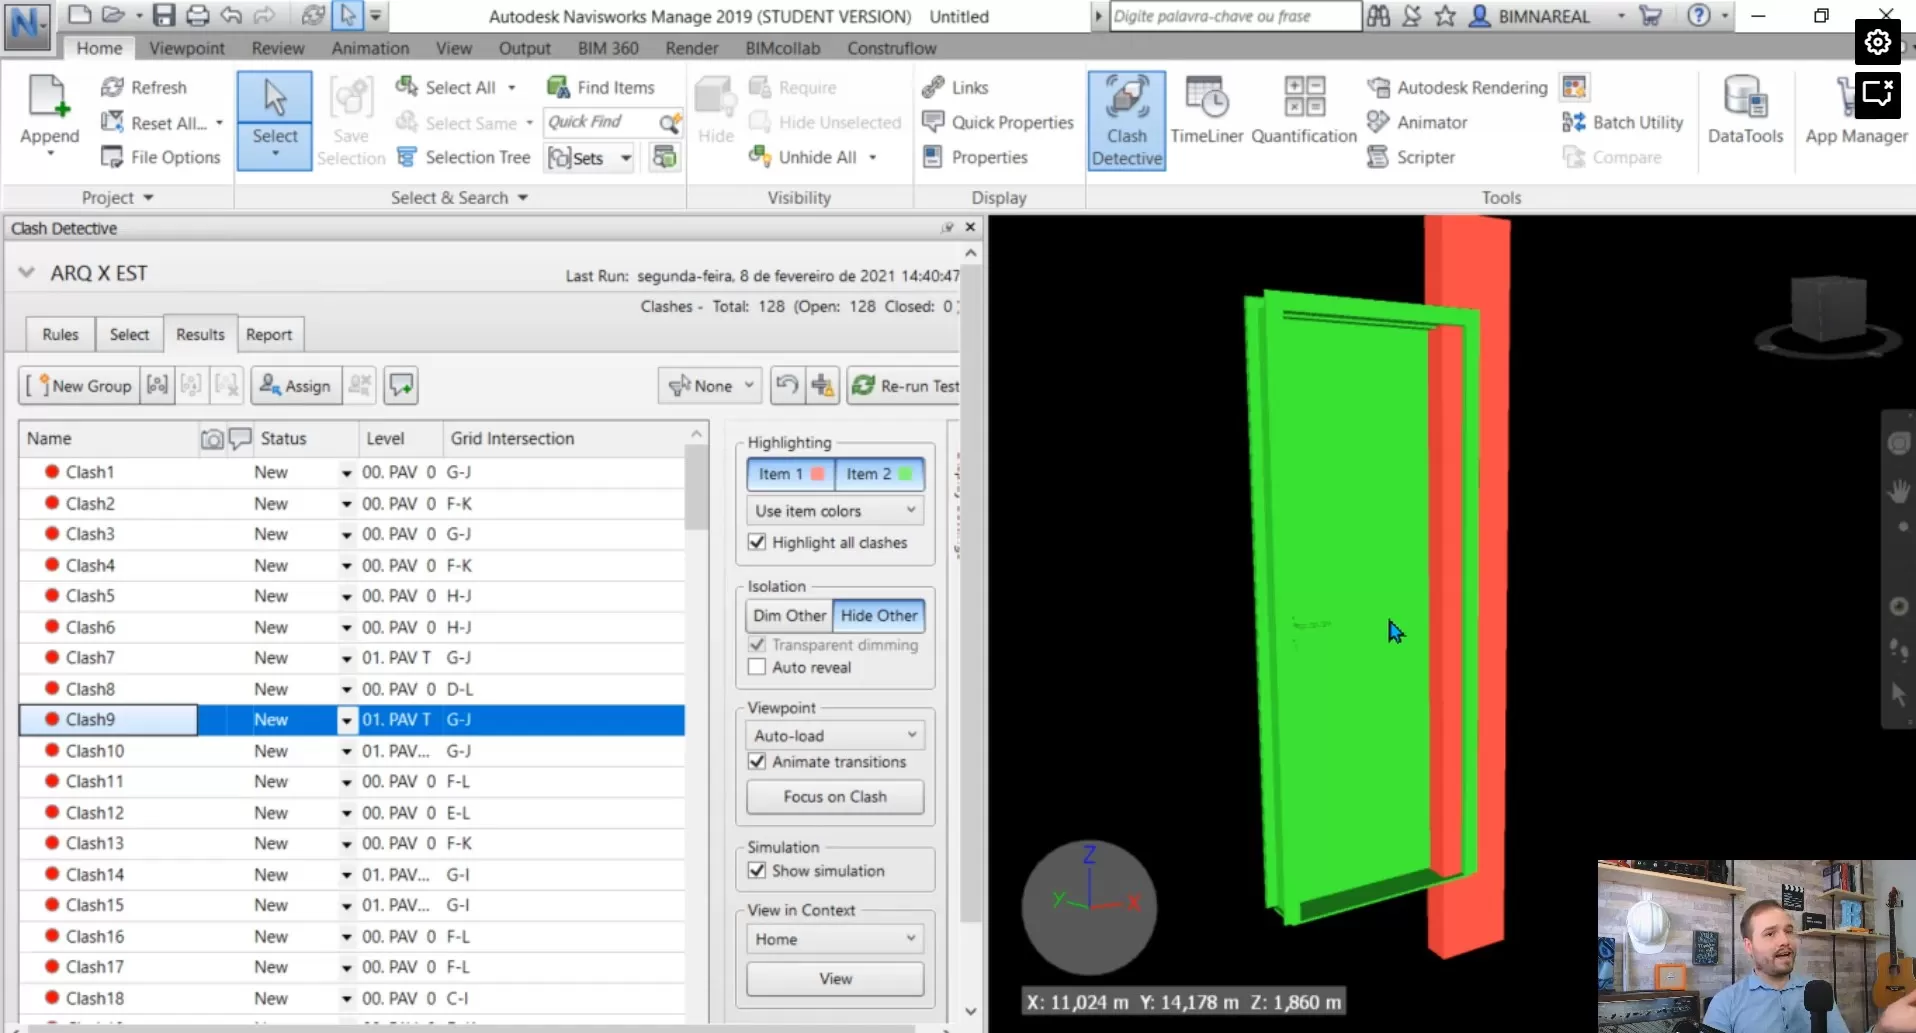Click the Undo arrow in quick access toolbar
This screenshot has width=1916, height=1033.
[x=231, y=15]
